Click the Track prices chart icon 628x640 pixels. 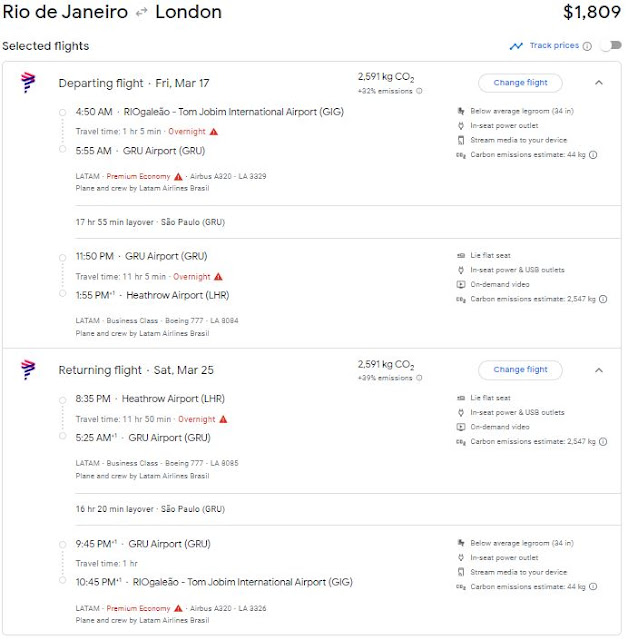[516, 46]
